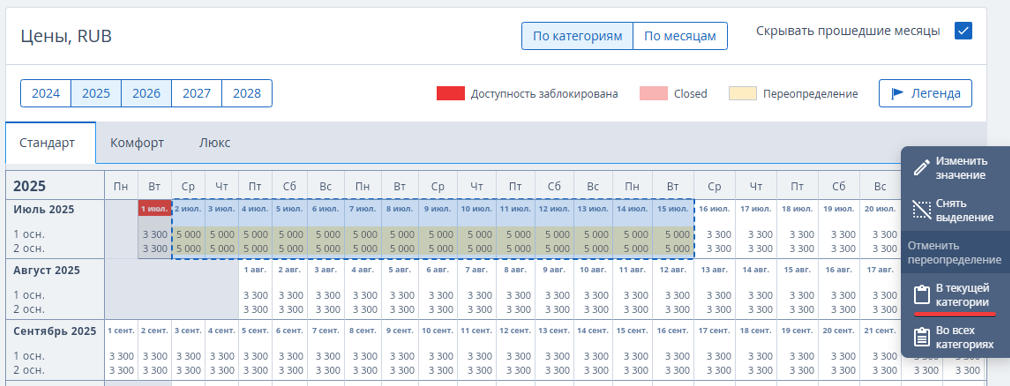Switch view to По категориям
Screen dimensions: 1010x386
click(577, 36)
